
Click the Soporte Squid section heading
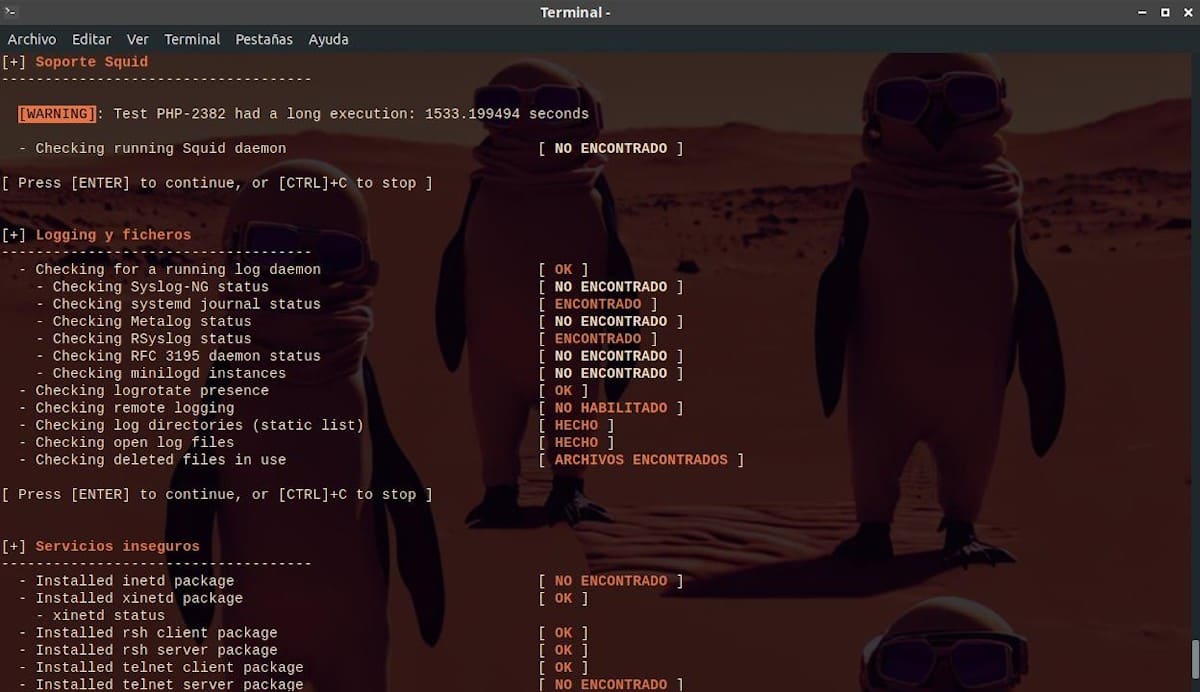(x=91, y=62)
